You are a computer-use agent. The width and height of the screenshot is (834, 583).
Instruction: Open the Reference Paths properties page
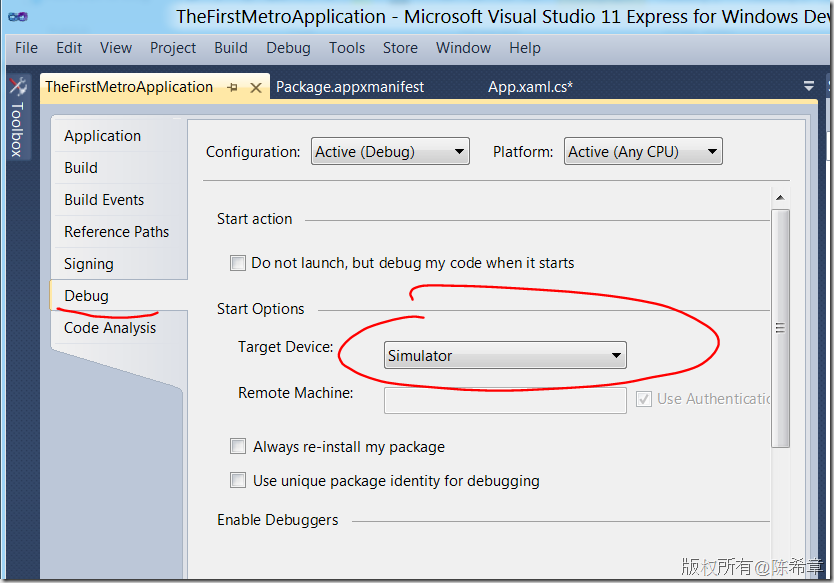[116, 232]
